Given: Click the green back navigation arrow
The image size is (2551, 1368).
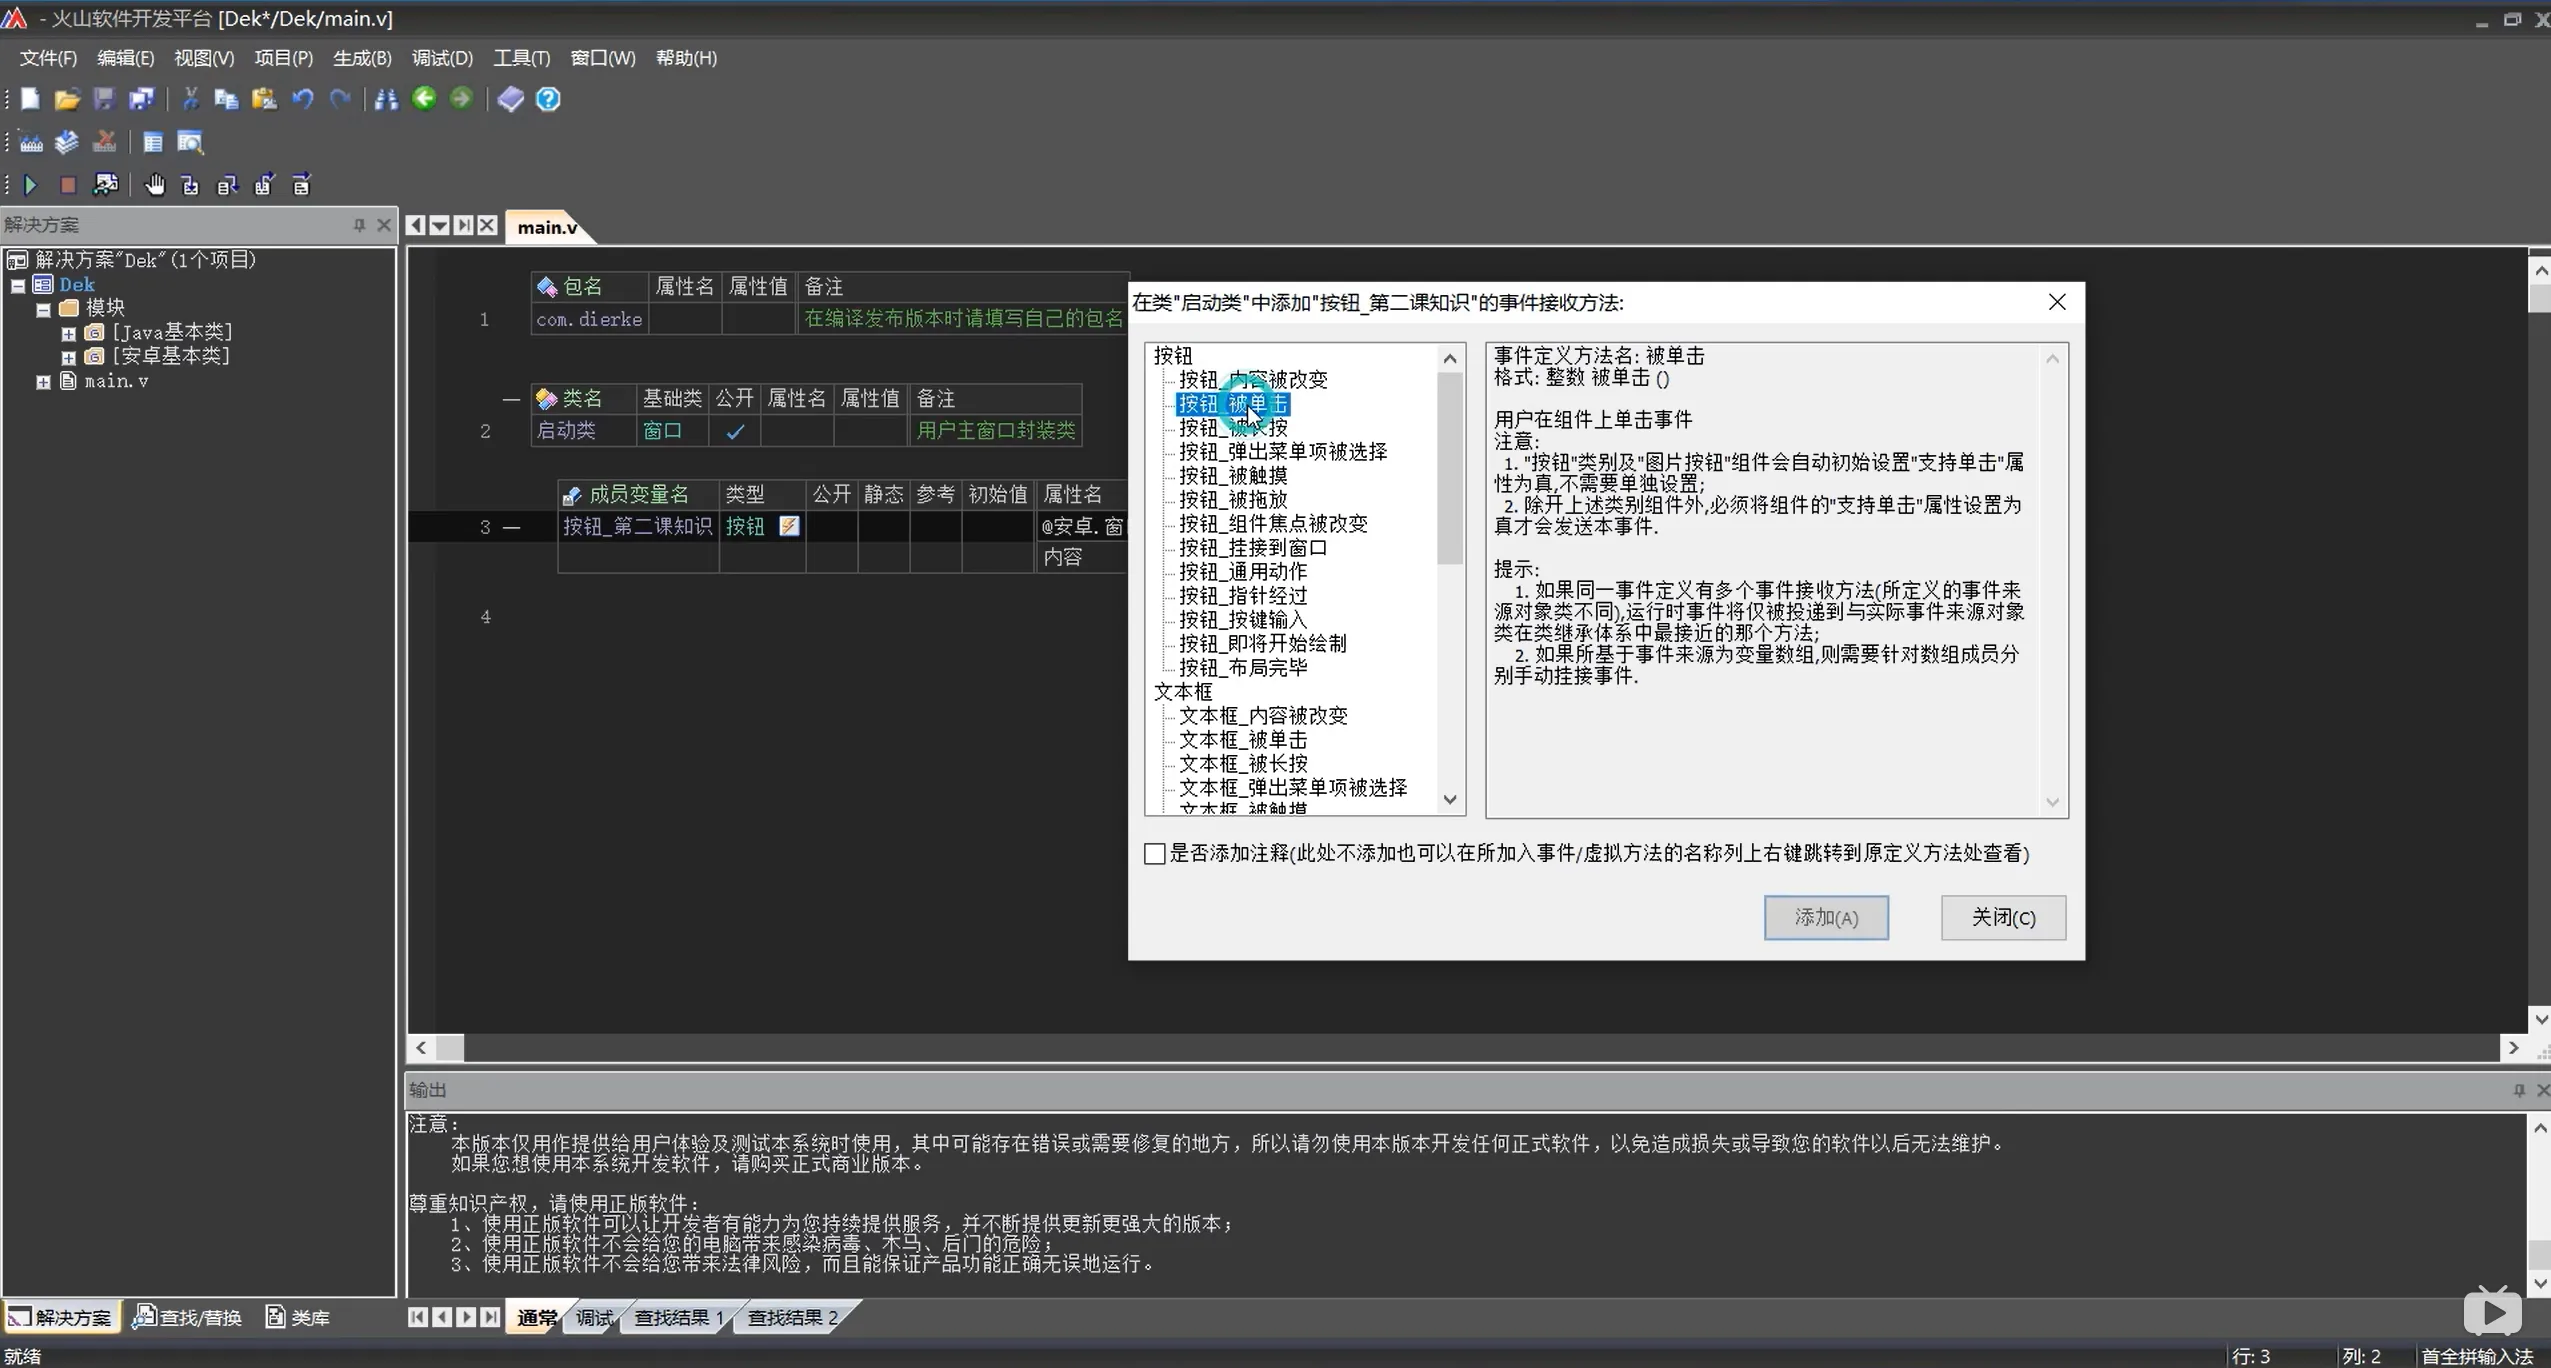Looking at the screenshot, I should coord(424,98).
